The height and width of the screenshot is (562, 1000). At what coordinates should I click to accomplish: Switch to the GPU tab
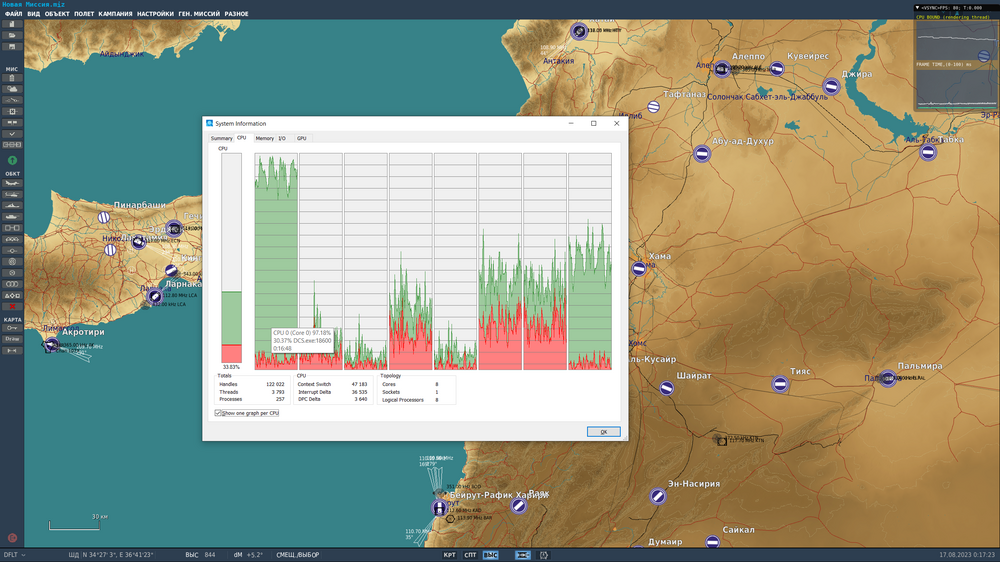(301, 138)
